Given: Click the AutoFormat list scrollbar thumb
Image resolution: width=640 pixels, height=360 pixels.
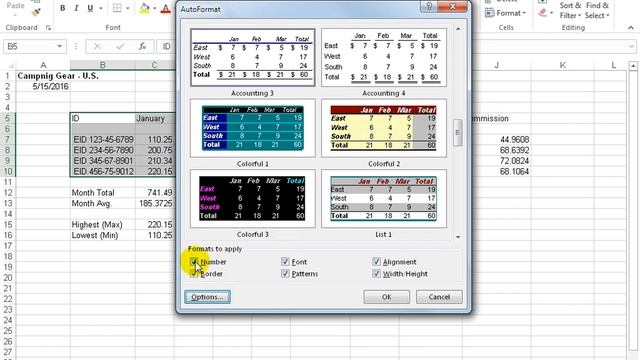Looking at the screenshot, I should tap(458, 132).
